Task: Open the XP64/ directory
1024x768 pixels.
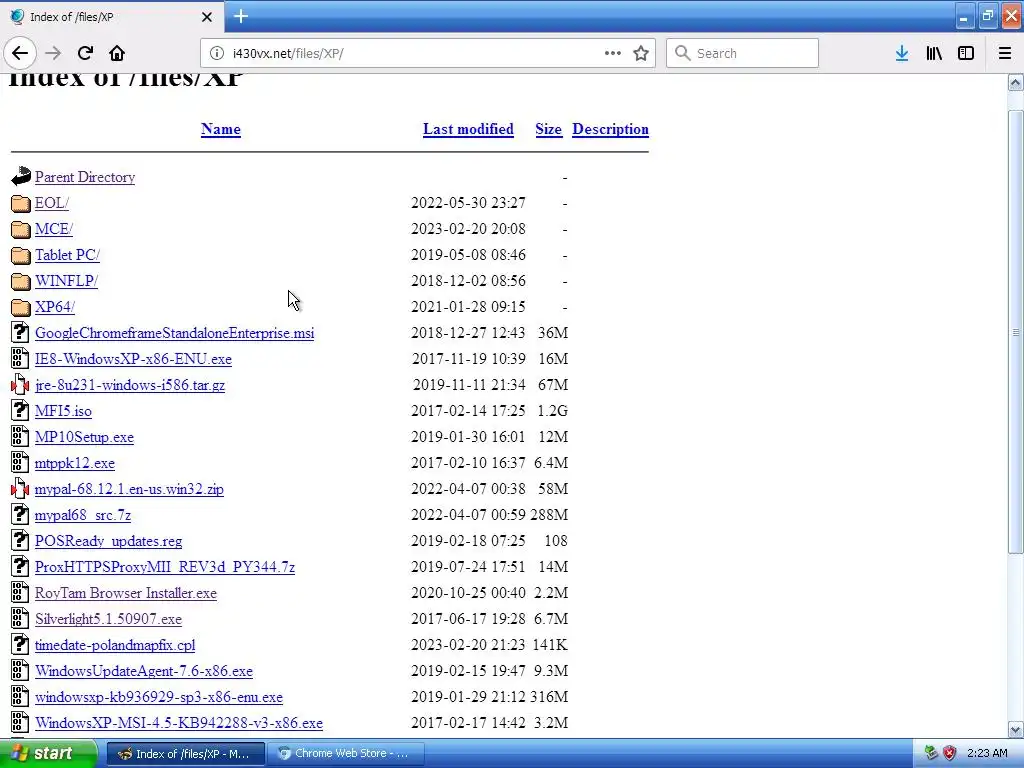Action: tap(55, 307)
